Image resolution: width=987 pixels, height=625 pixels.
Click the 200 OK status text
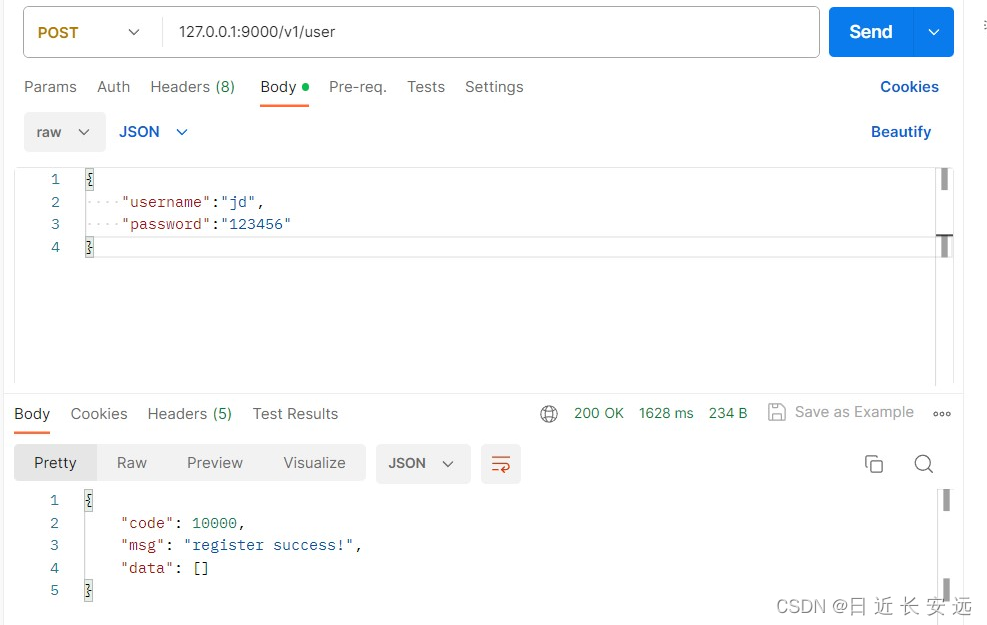click(599, 414)
